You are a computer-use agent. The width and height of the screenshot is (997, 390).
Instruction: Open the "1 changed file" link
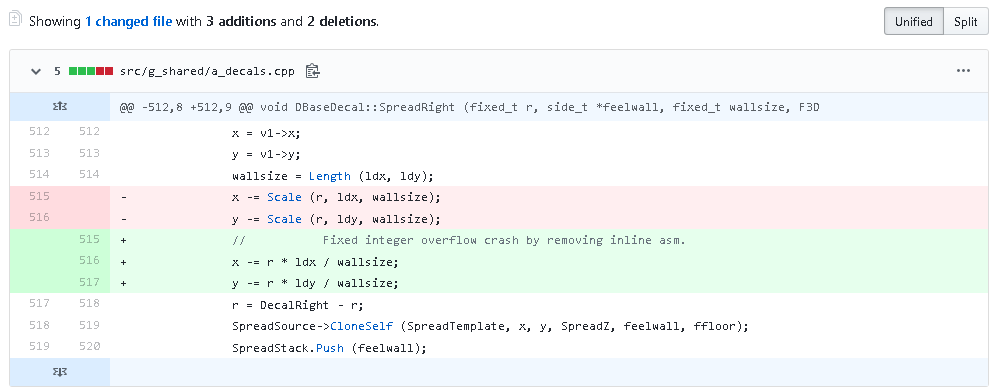(x=128, y=21)
